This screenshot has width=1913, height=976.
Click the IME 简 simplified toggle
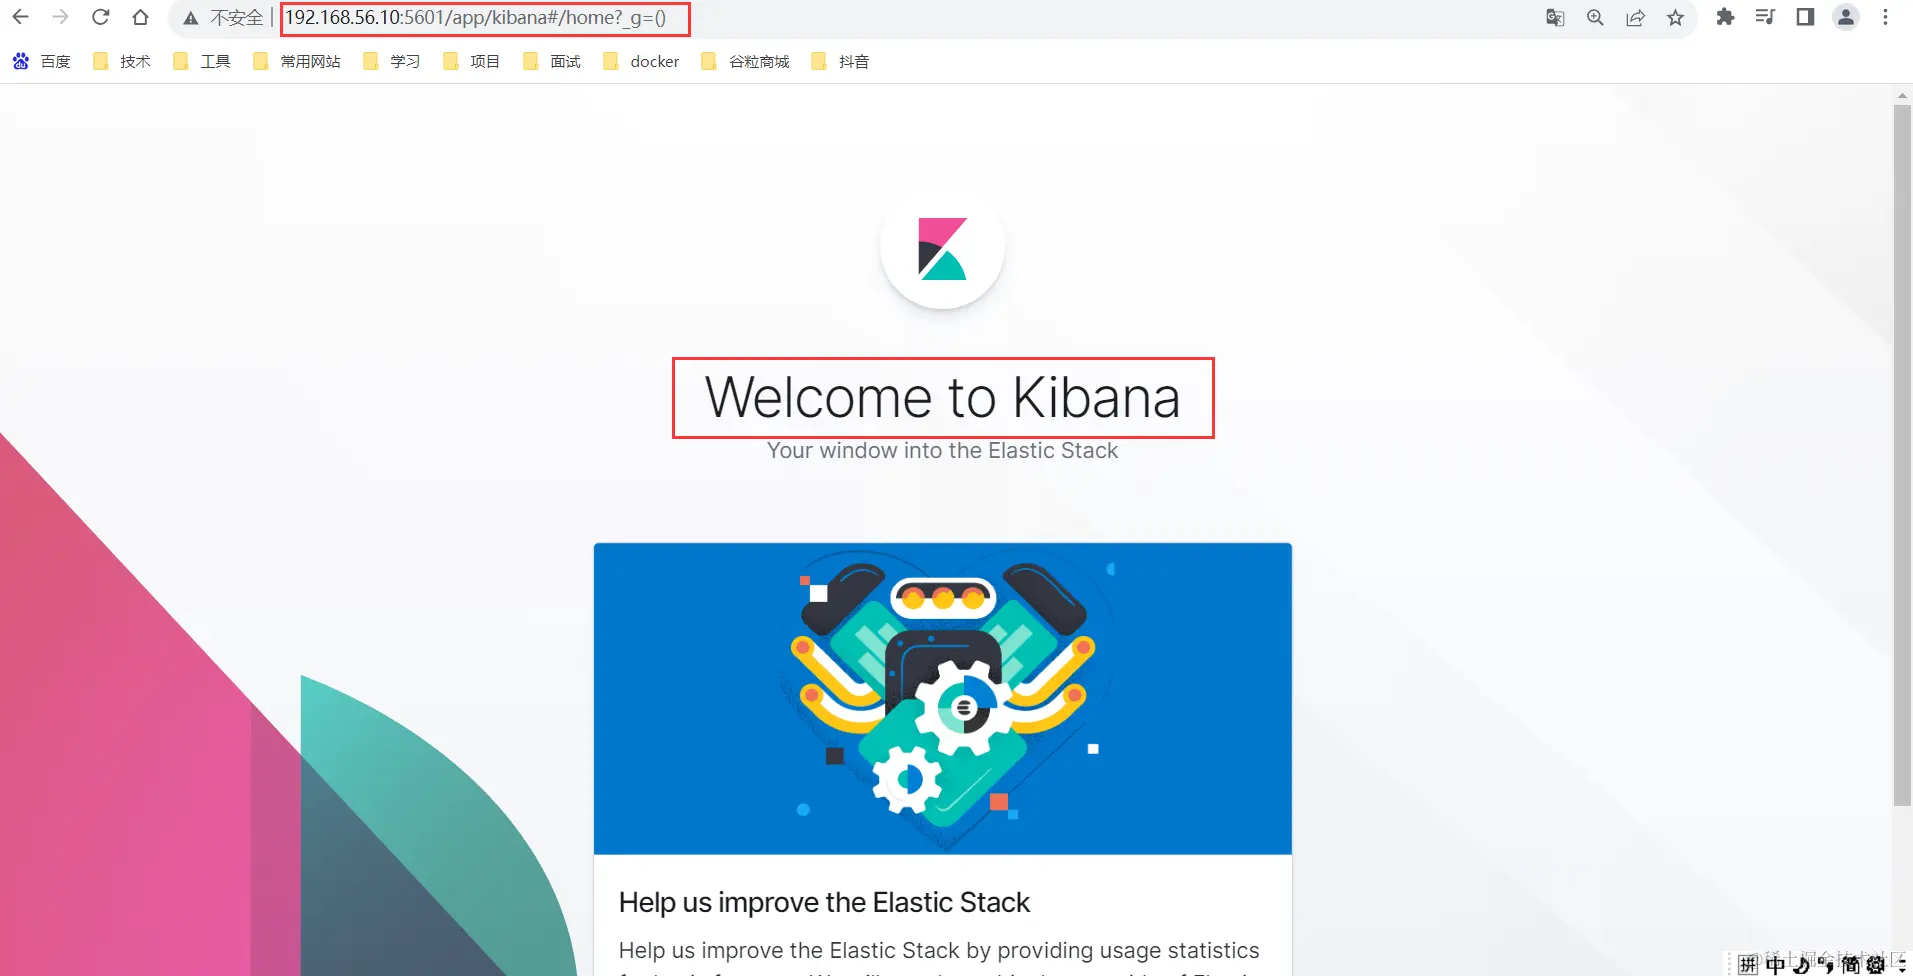tap(1850, 964)
